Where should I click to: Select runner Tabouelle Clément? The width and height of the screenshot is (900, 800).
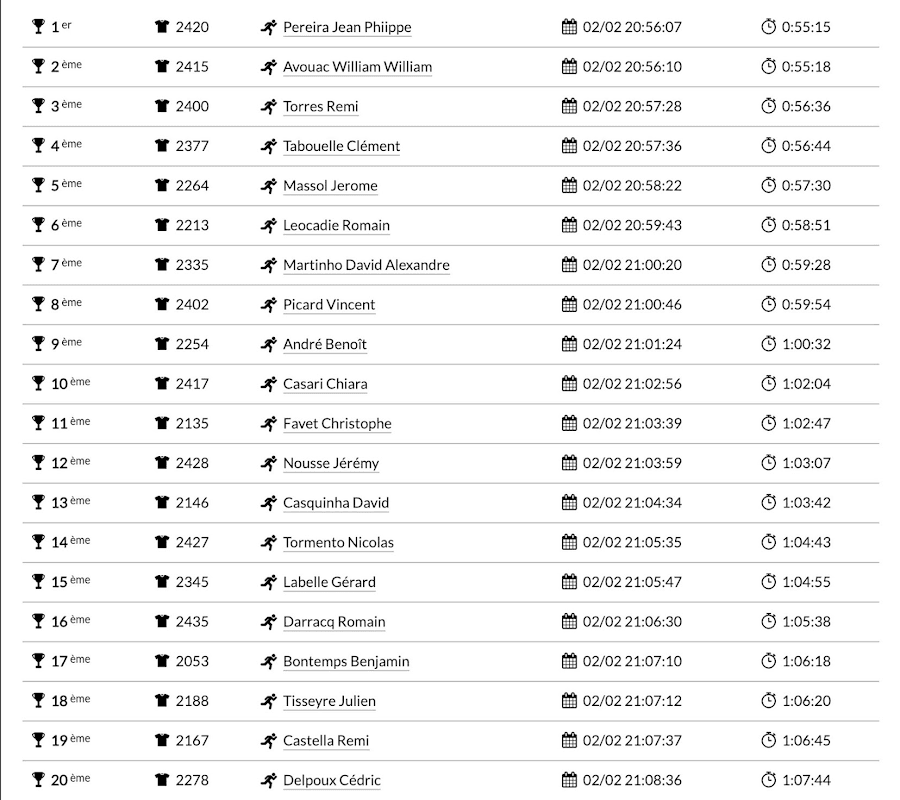click(x=341, y=146)
